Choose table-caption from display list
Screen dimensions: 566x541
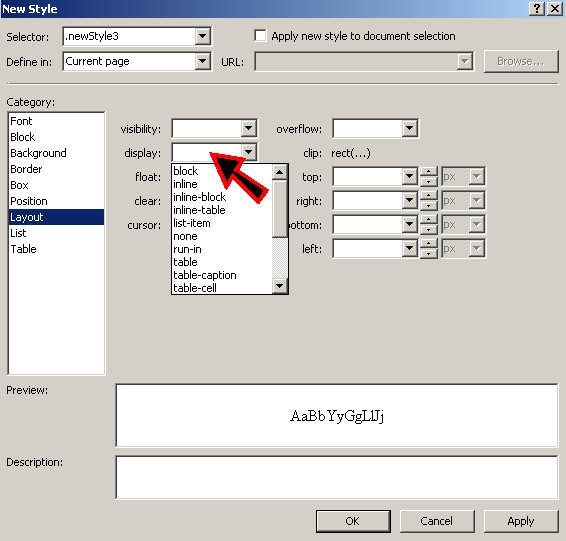pos(222,275)
